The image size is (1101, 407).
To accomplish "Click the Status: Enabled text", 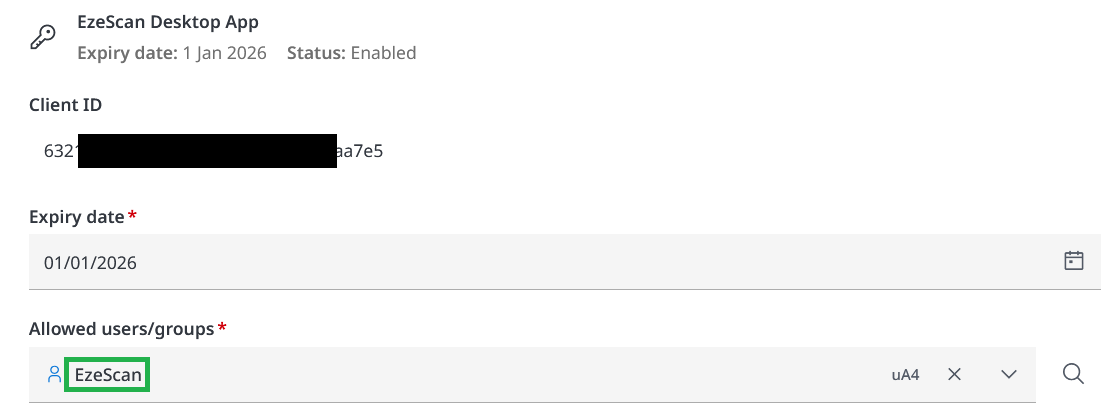I will [x=351, y=53].
